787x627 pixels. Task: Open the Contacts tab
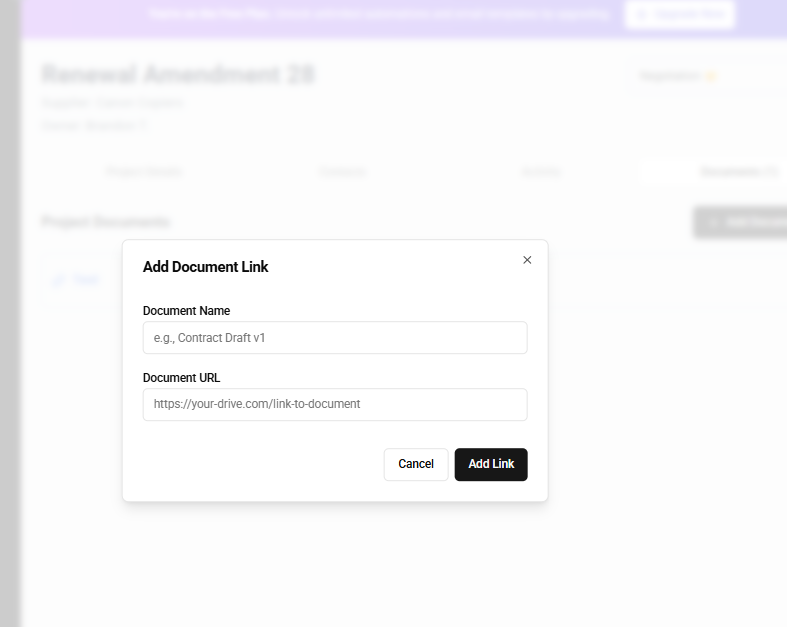point(342,171)
